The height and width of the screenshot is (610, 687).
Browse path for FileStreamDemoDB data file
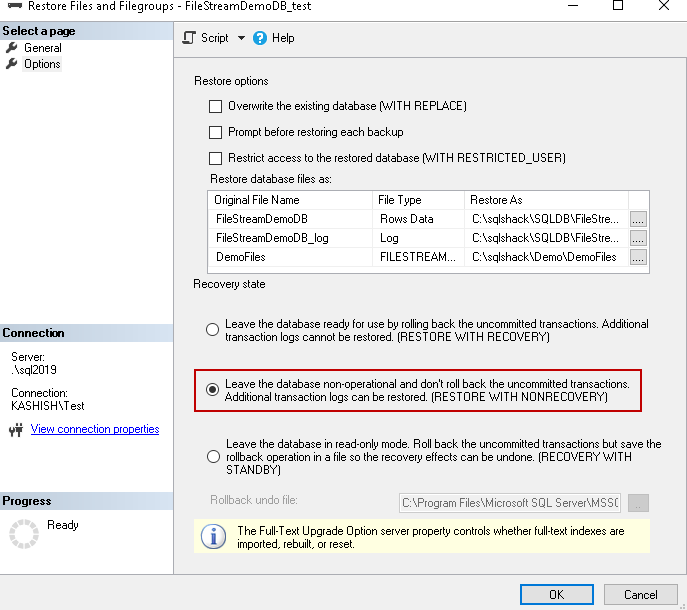[638, 218]
